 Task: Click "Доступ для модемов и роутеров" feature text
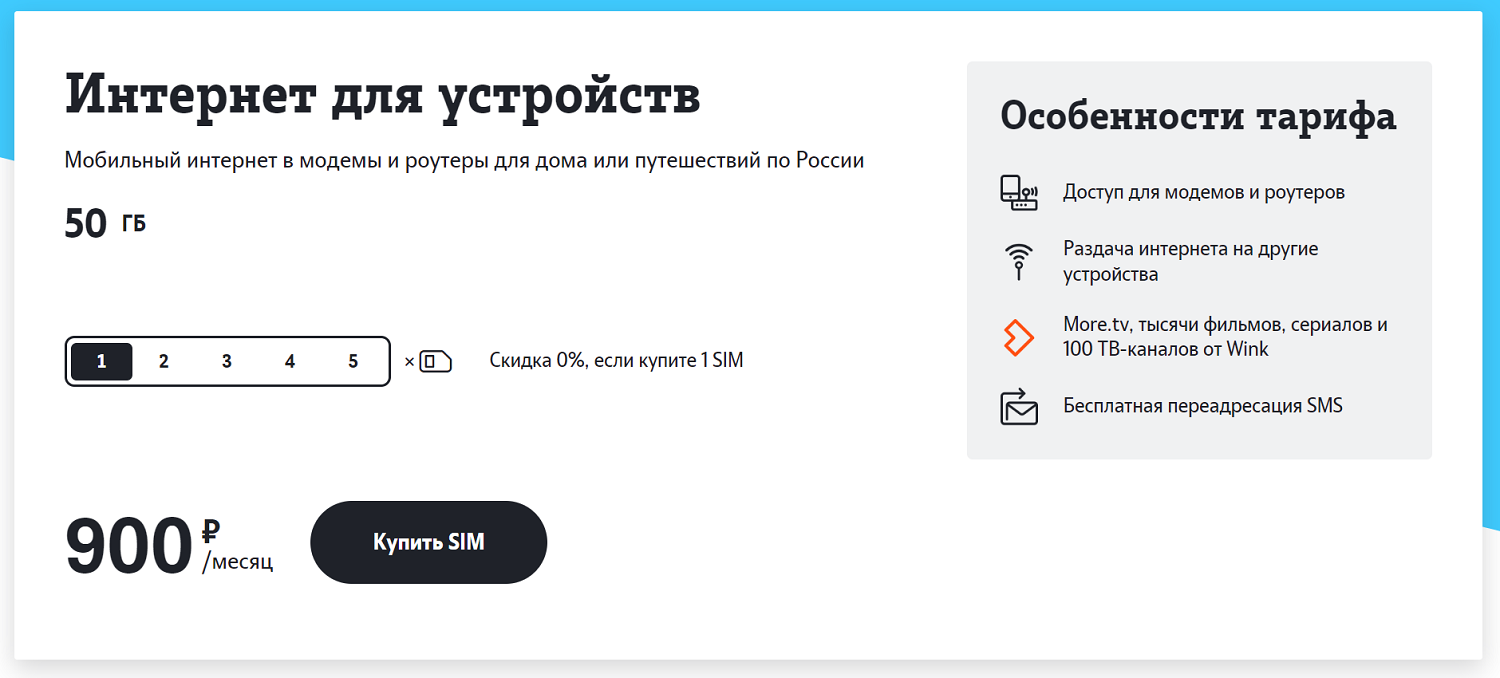[x=1203, y=192]
